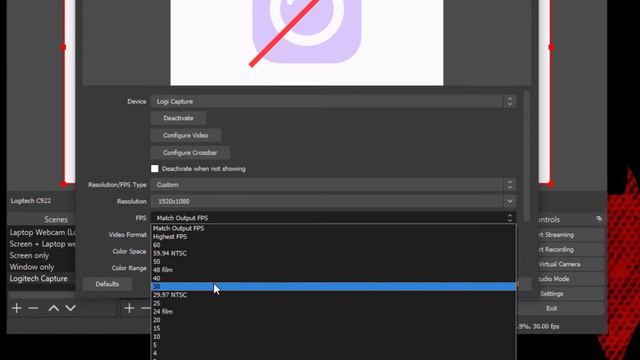
Task: Select Window only scene
Action: pos(42,267)
